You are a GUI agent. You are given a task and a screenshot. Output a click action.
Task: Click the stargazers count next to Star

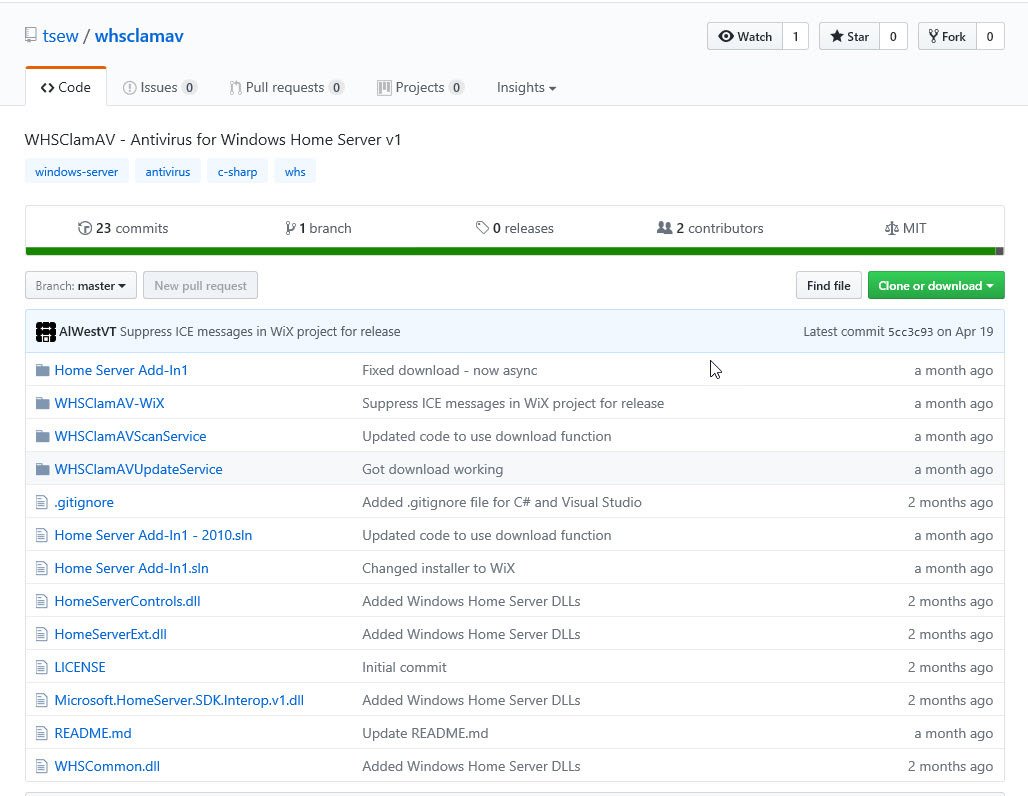point(893,37)
